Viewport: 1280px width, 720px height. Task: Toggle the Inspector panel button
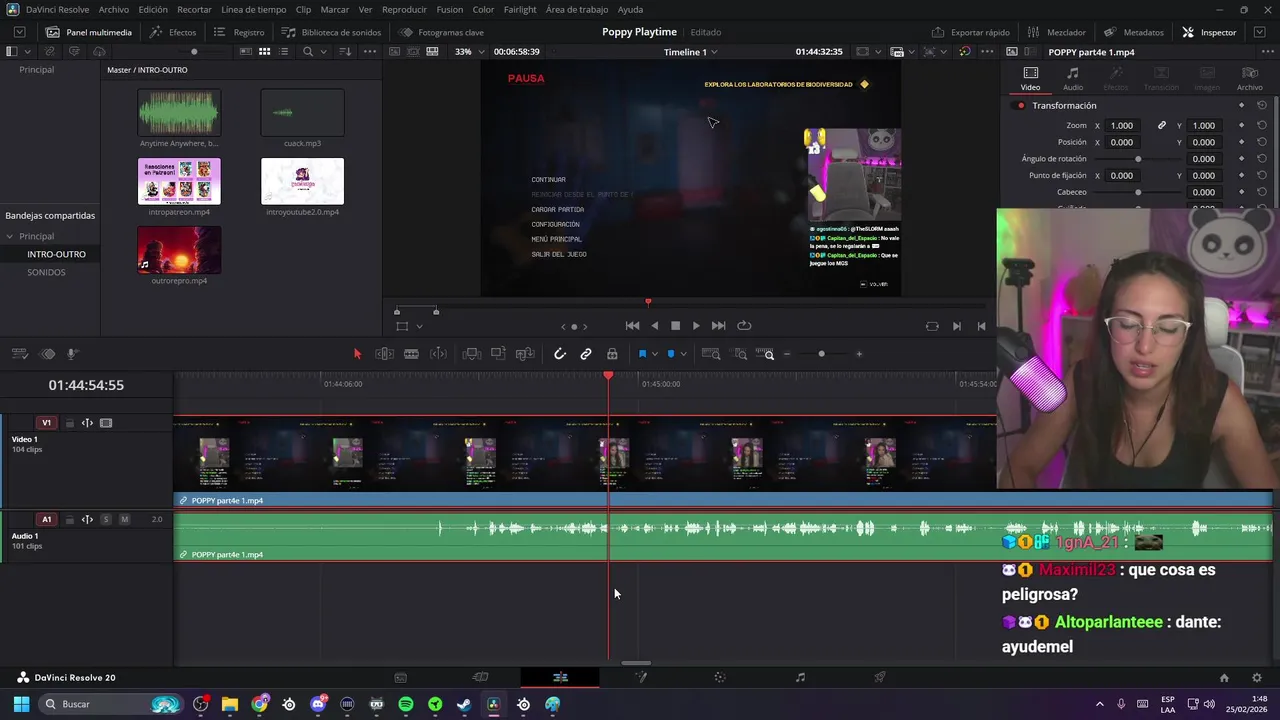coord(1209,32)
